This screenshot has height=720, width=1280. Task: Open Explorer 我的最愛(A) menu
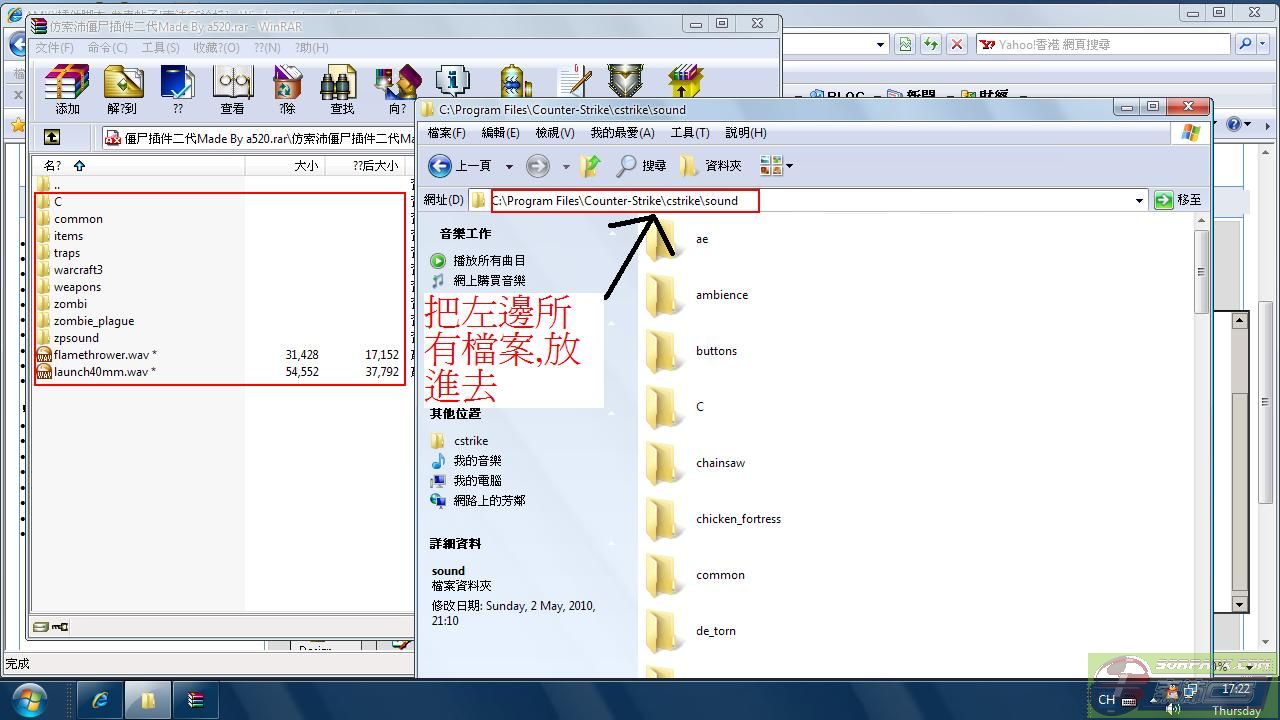tap(622, 133)
